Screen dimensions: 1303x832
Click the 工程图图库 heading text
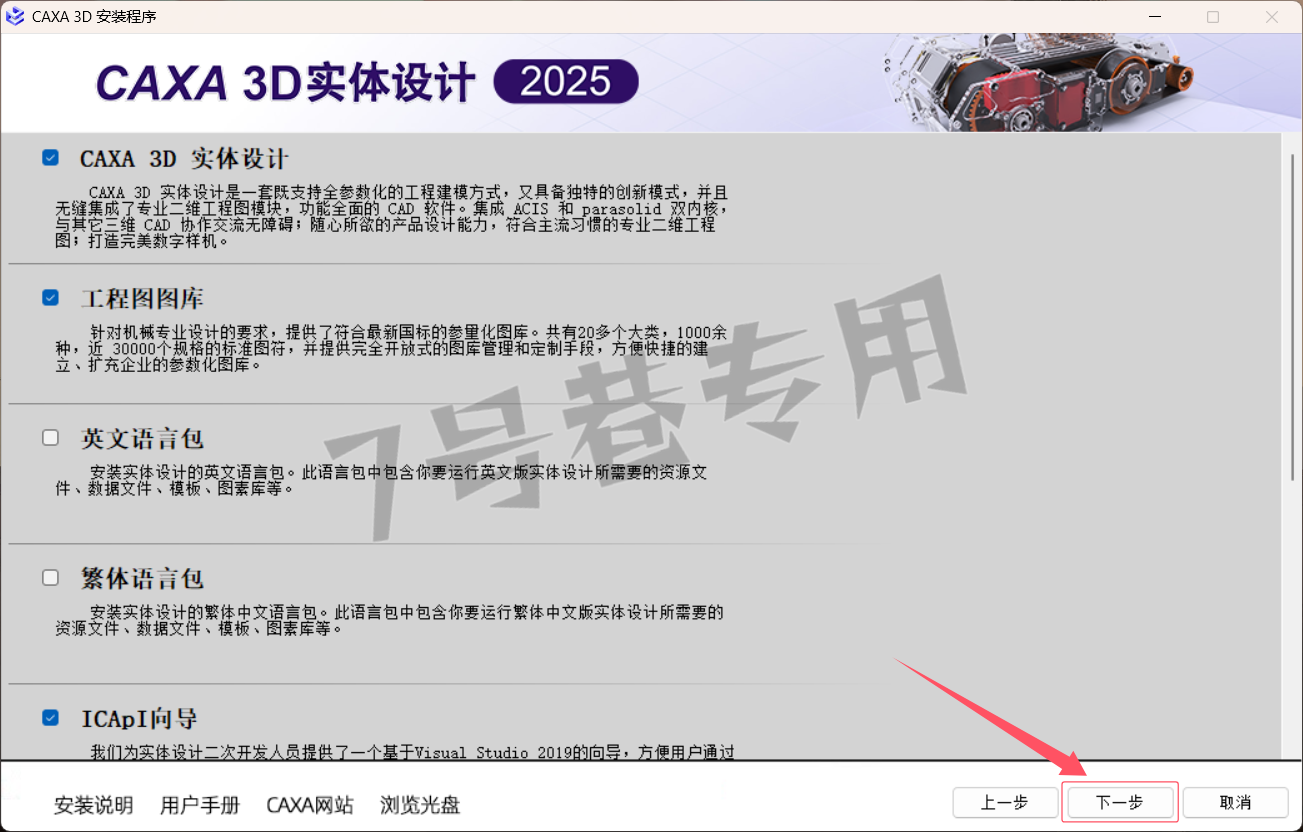pos(142,299)
